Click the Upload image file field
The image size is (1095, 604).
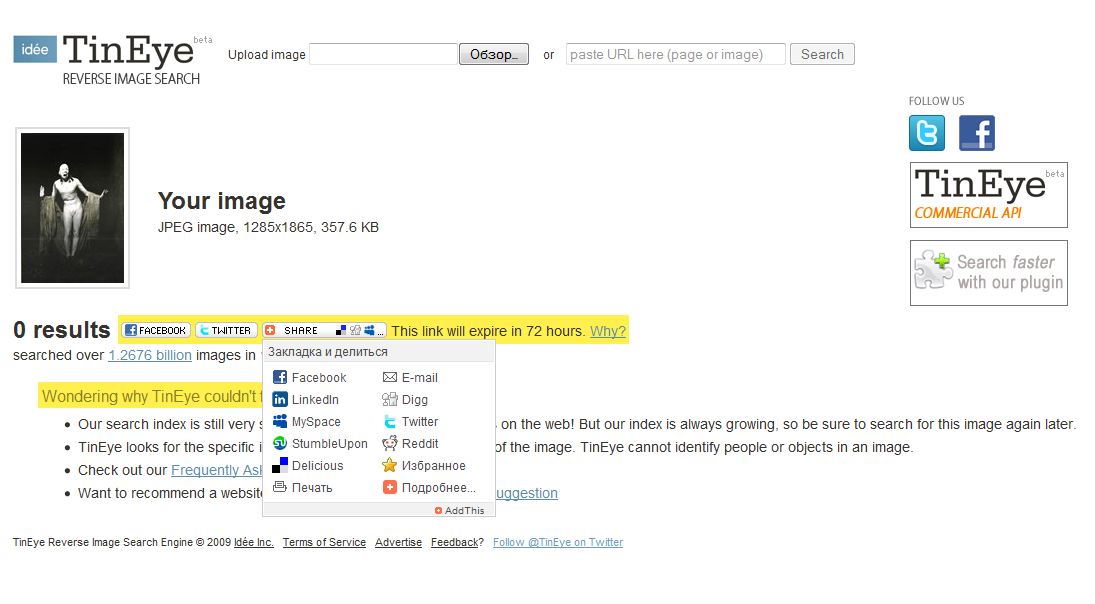[383, 54]
